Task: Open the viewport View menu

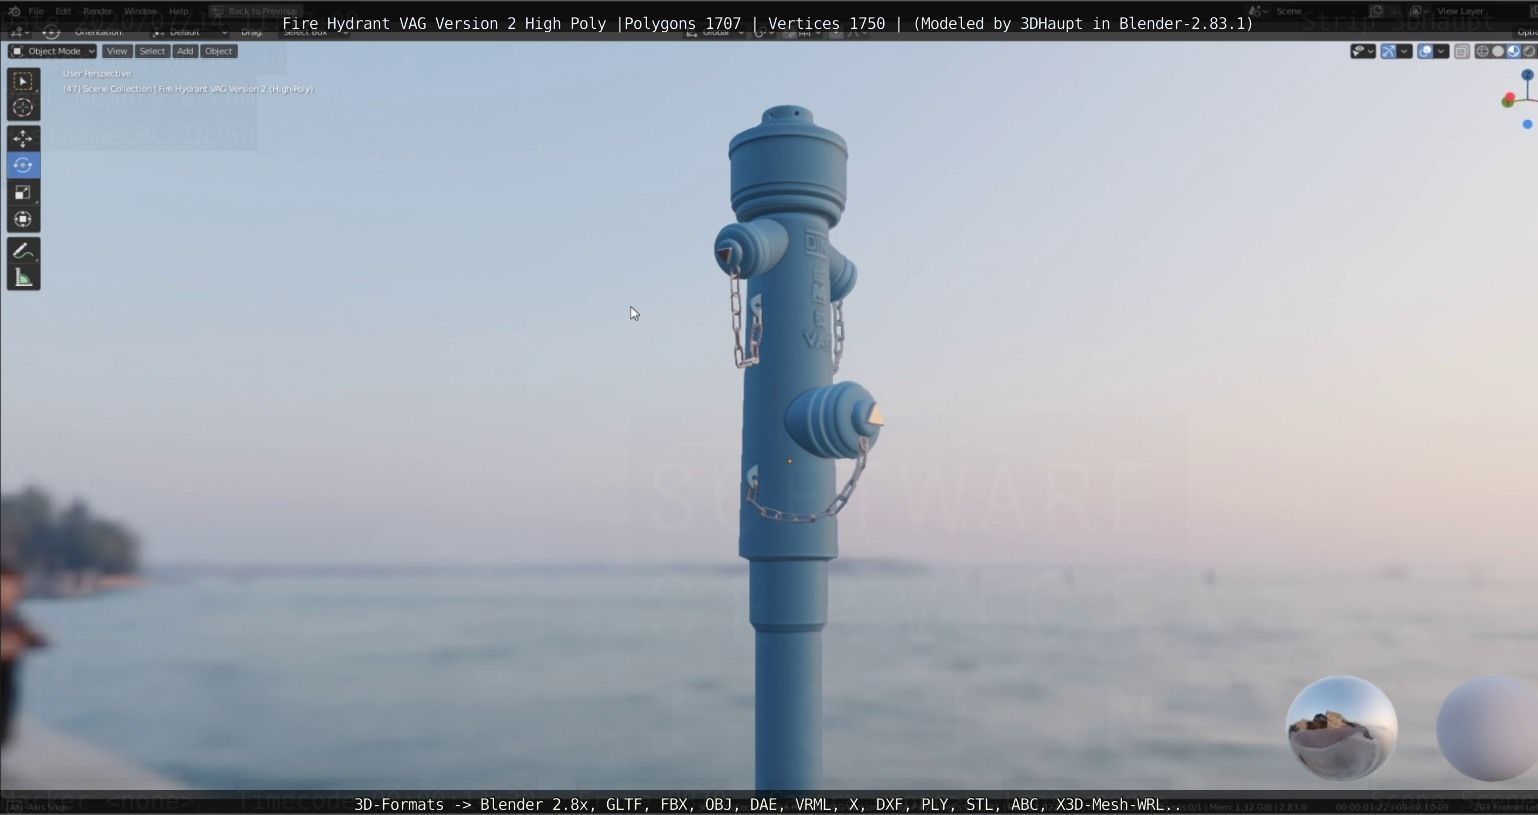Action: click(x=117, y=51)
